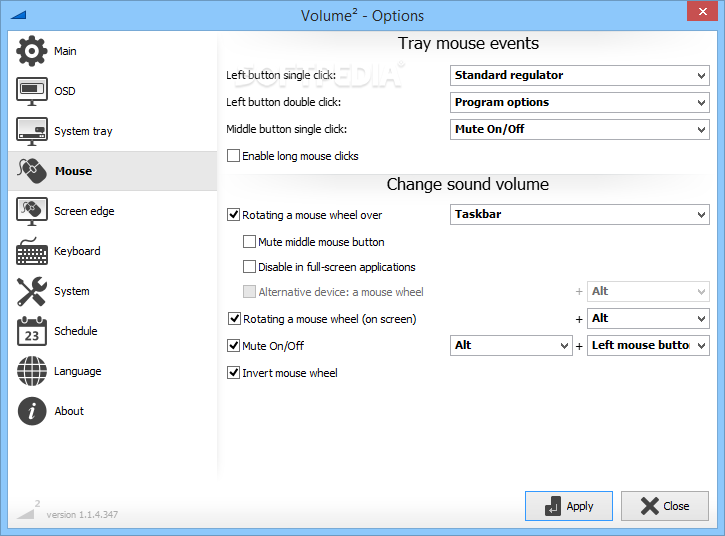Open the Keyboard settings page
Screen dimensions: 725x536
tap(77, 251)
